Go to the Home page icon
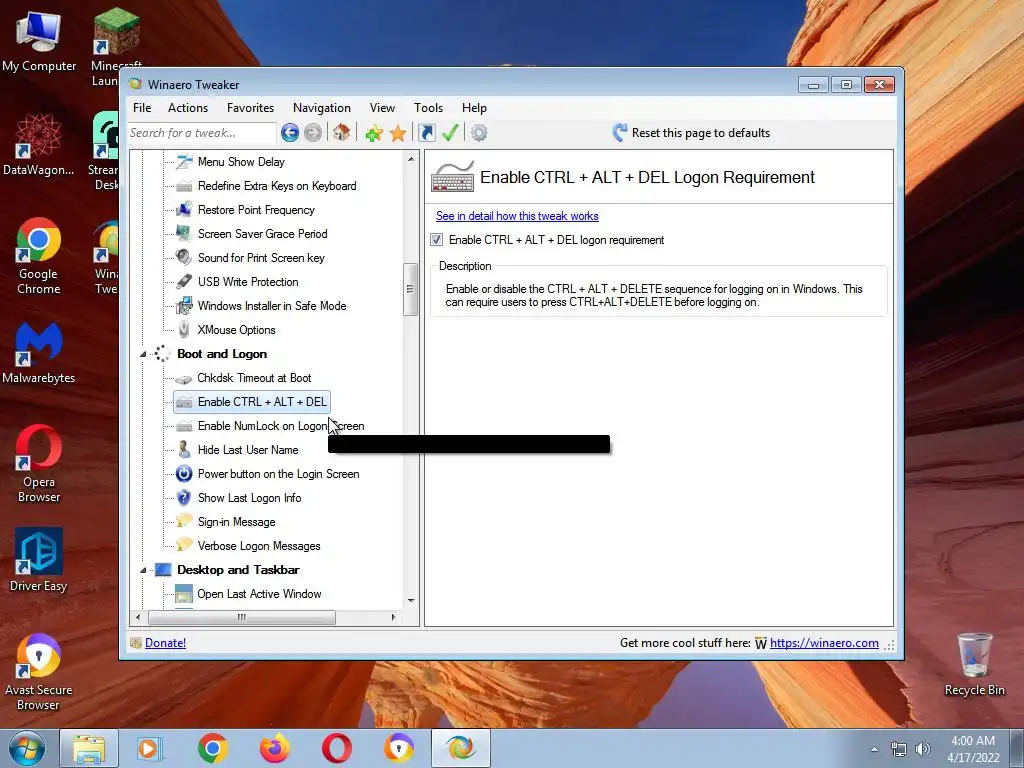 pos(341,133)
